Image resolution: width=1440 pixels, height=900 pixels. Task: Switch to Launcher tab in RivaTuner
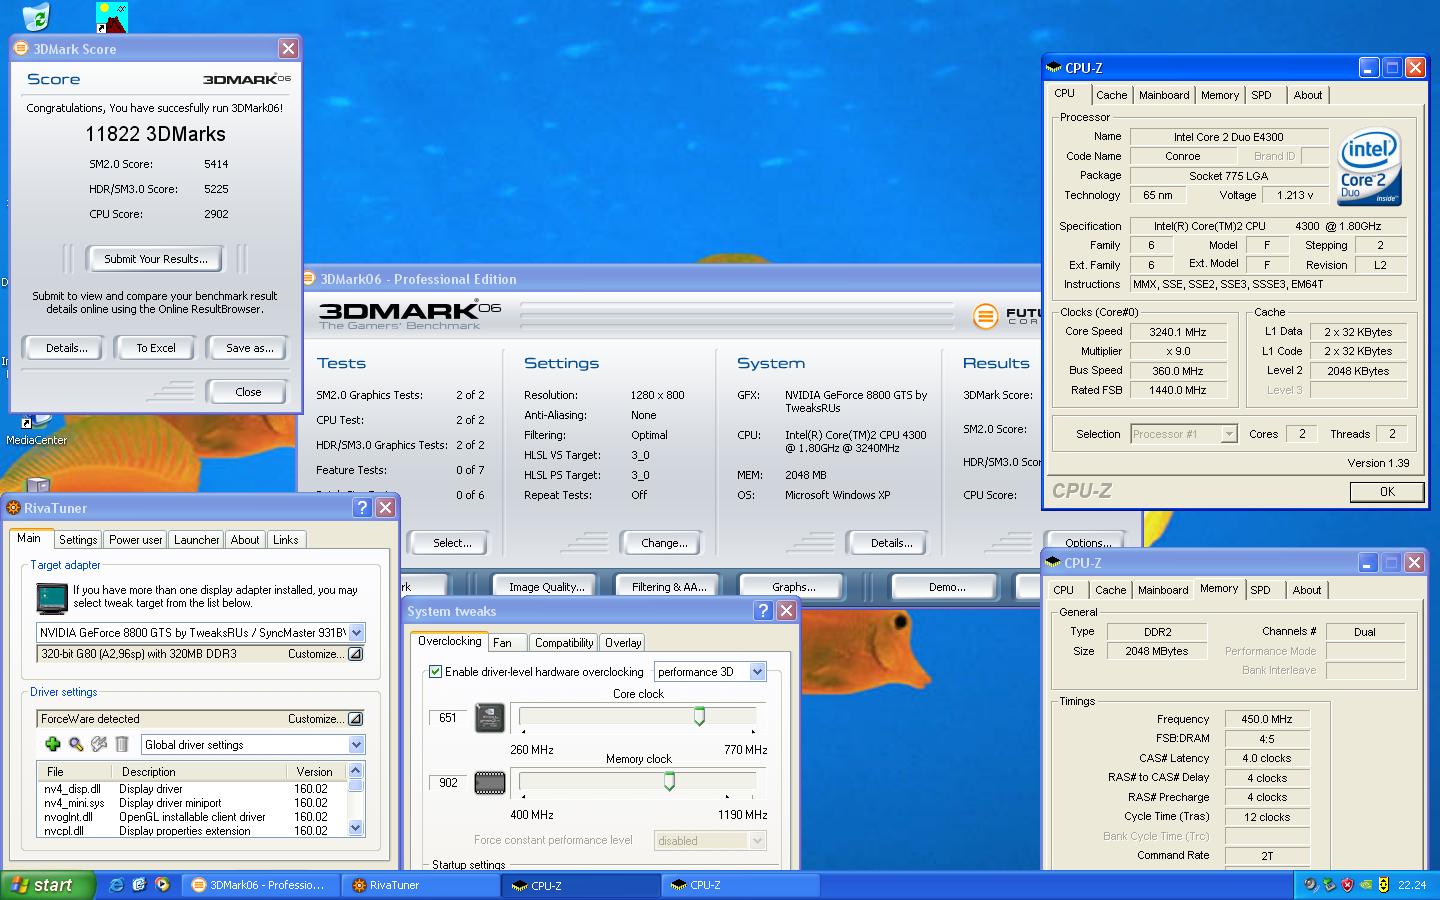pos(196,540)
